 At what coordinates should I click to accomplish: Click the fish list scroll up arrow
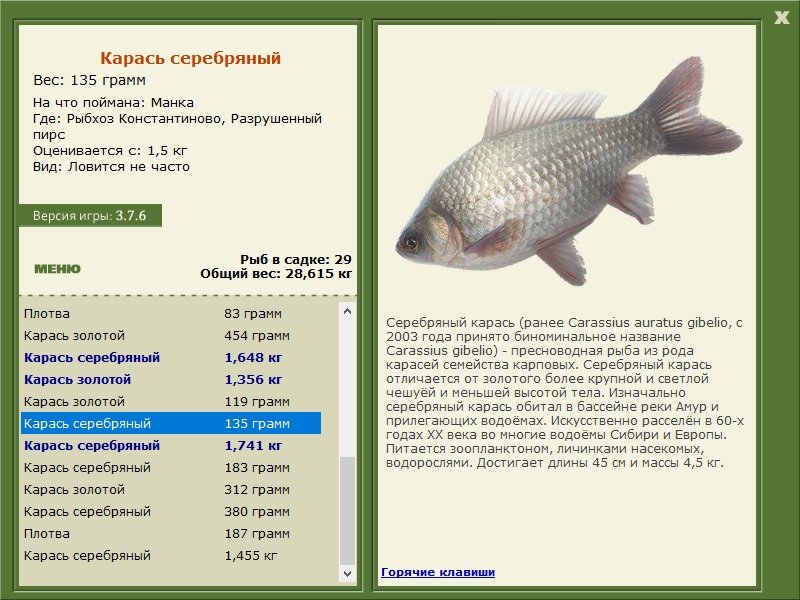coord(347,312)
